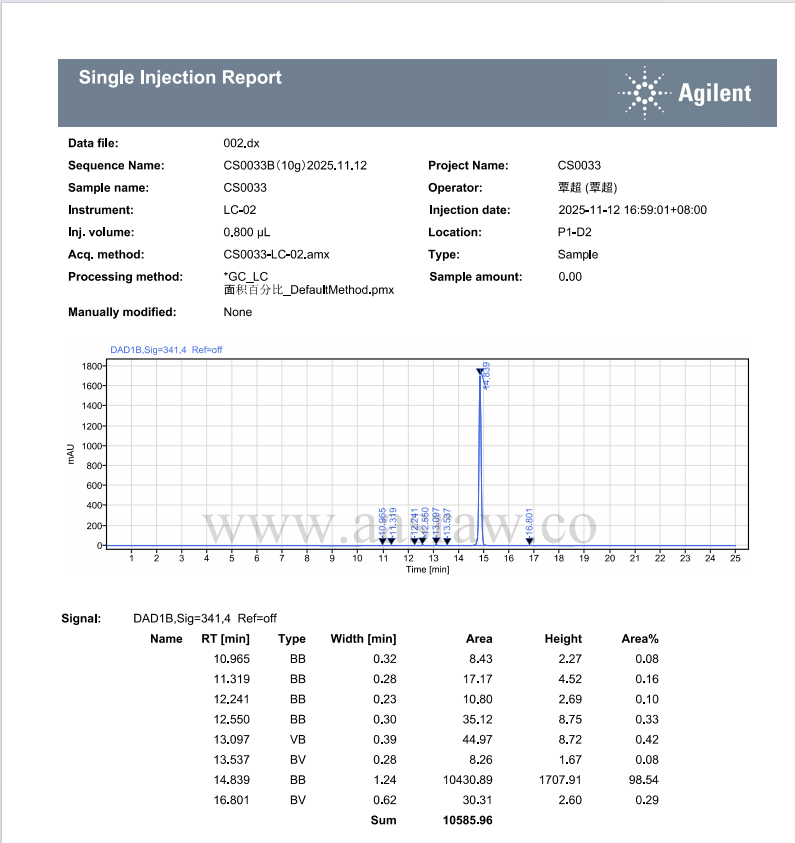Click the Single Injection Report title
The width and height of the screenshot is (795, 843).
(180, 78)
